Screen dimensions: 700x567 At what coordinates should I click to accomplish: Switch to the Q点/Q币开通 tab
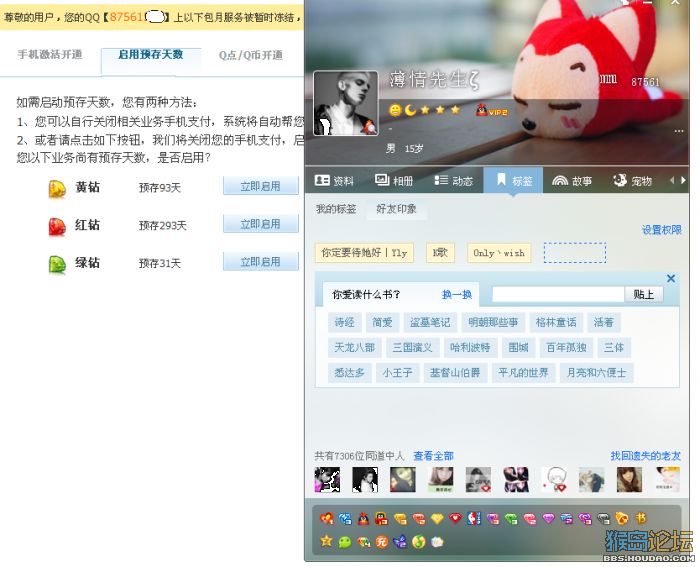pos(250,55)
